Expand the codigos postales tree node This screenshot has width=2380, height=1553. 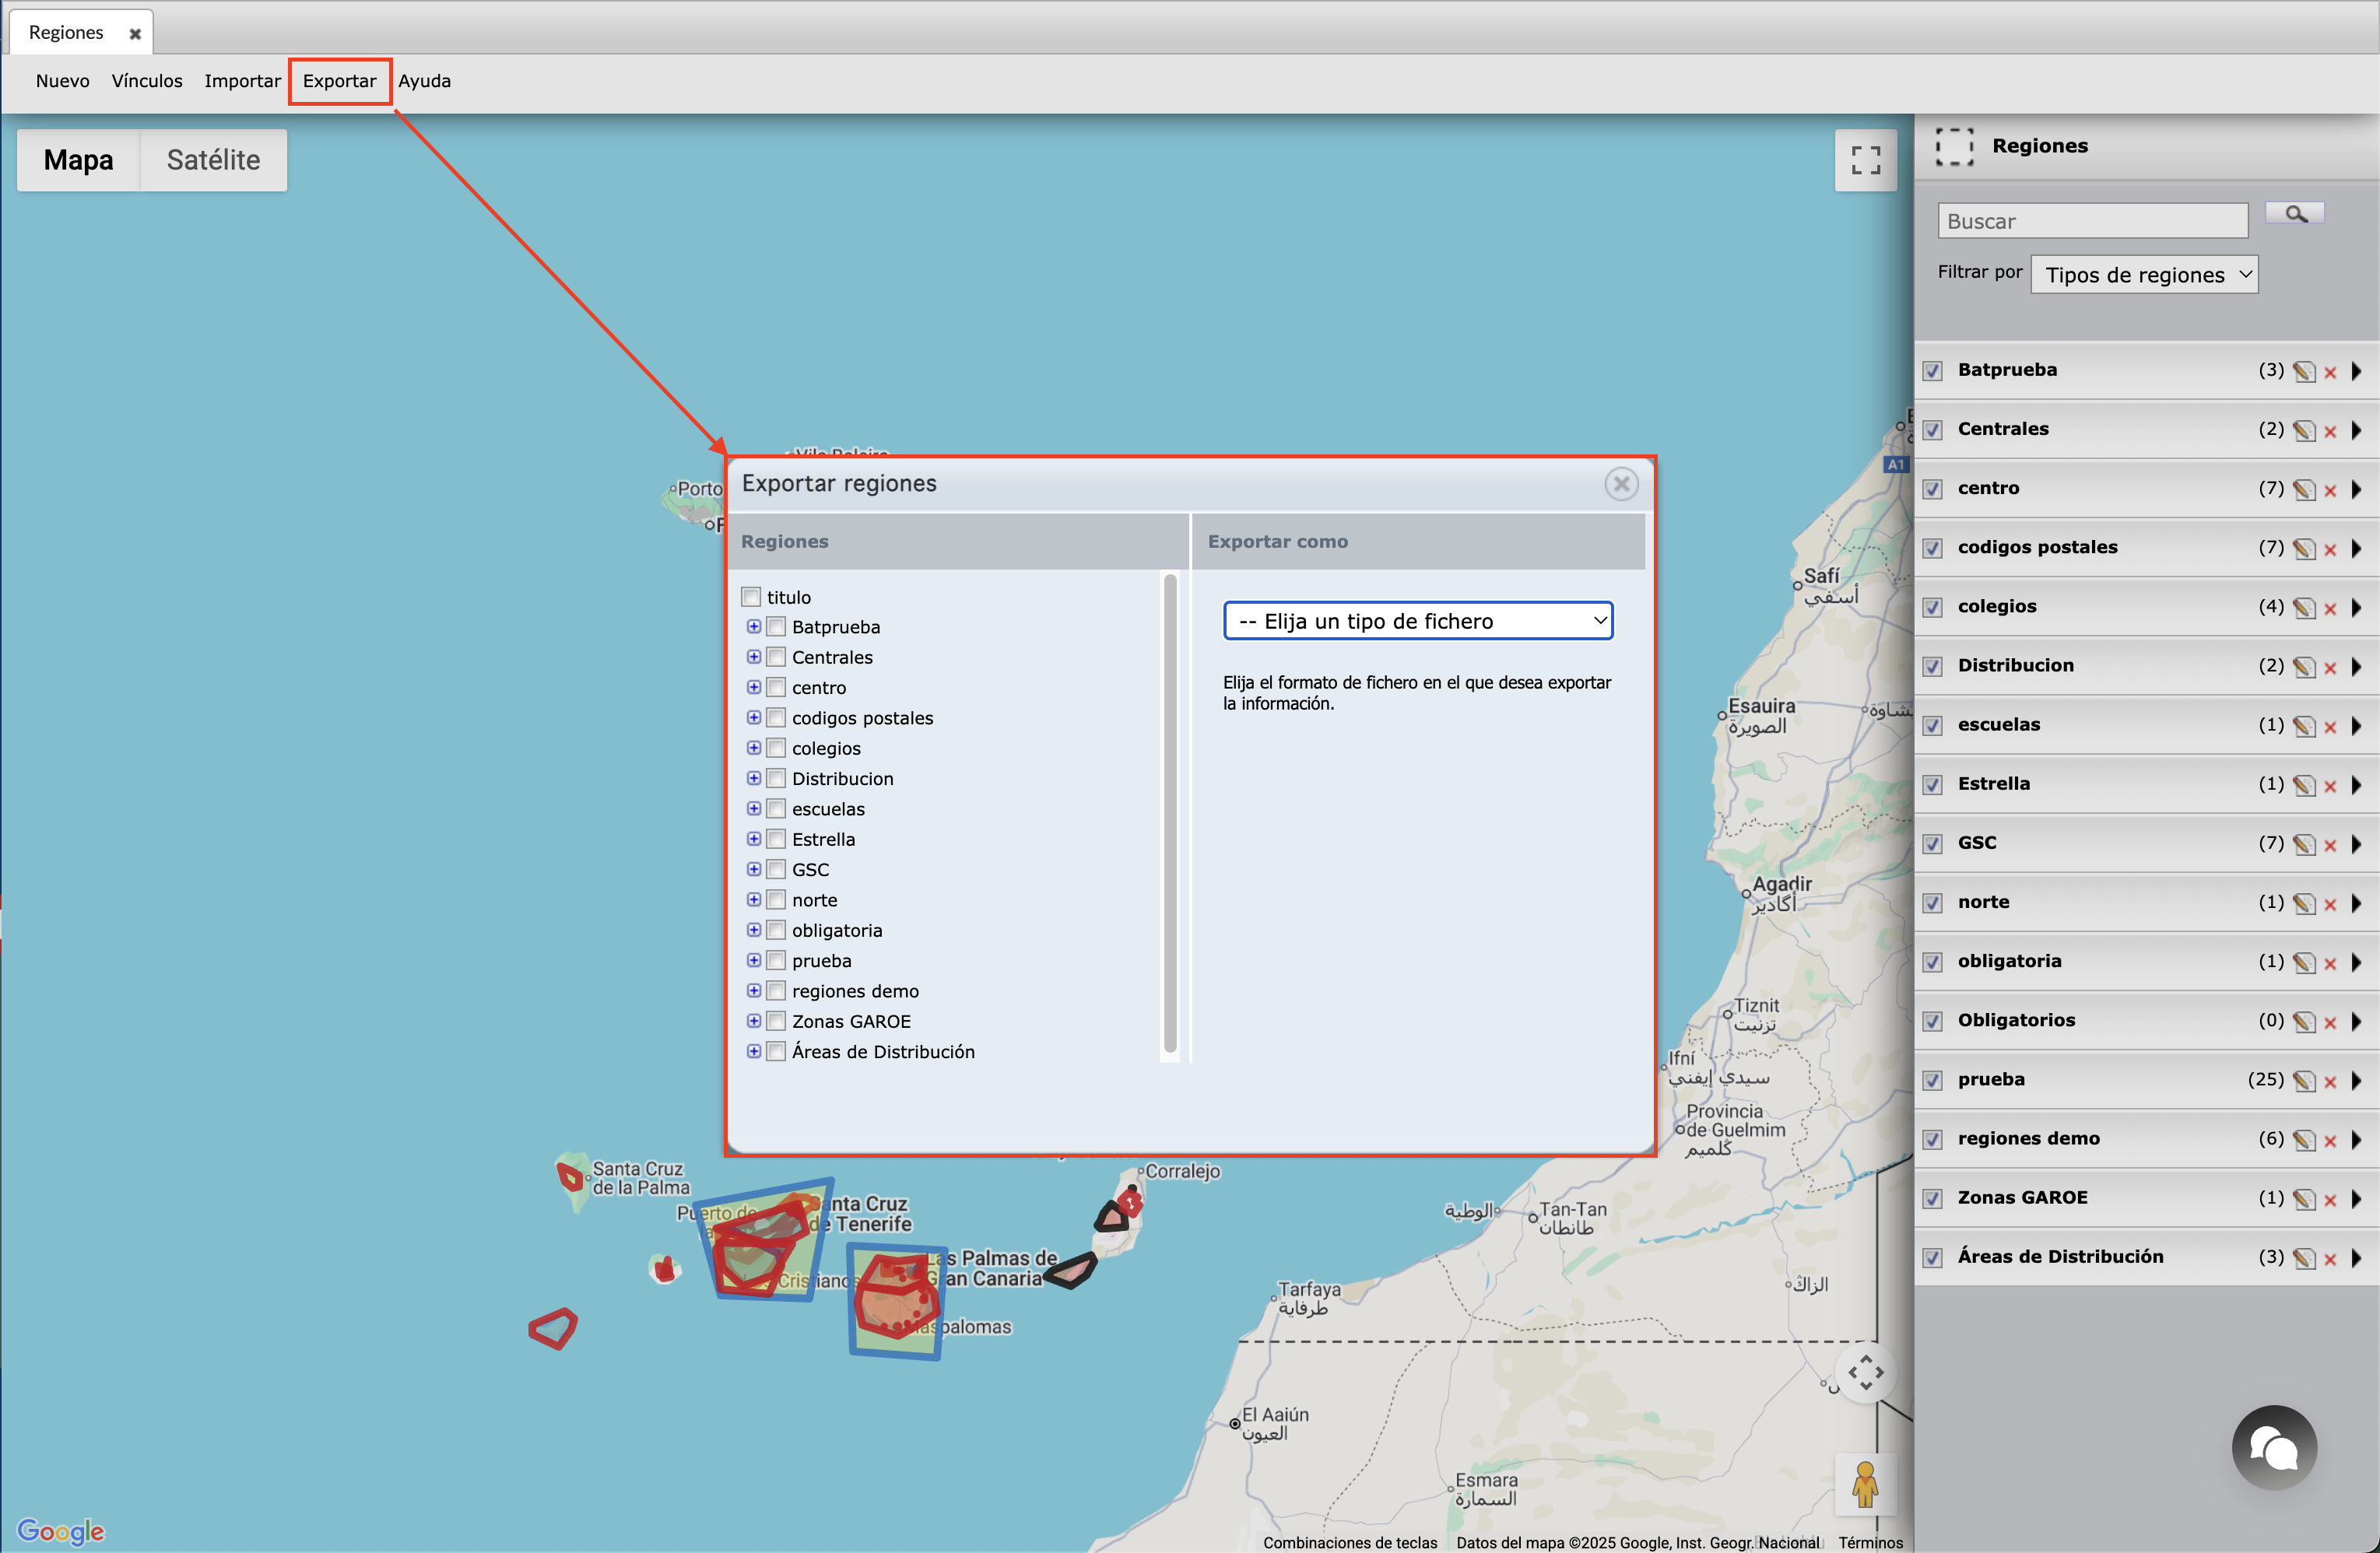coord(754,717)
